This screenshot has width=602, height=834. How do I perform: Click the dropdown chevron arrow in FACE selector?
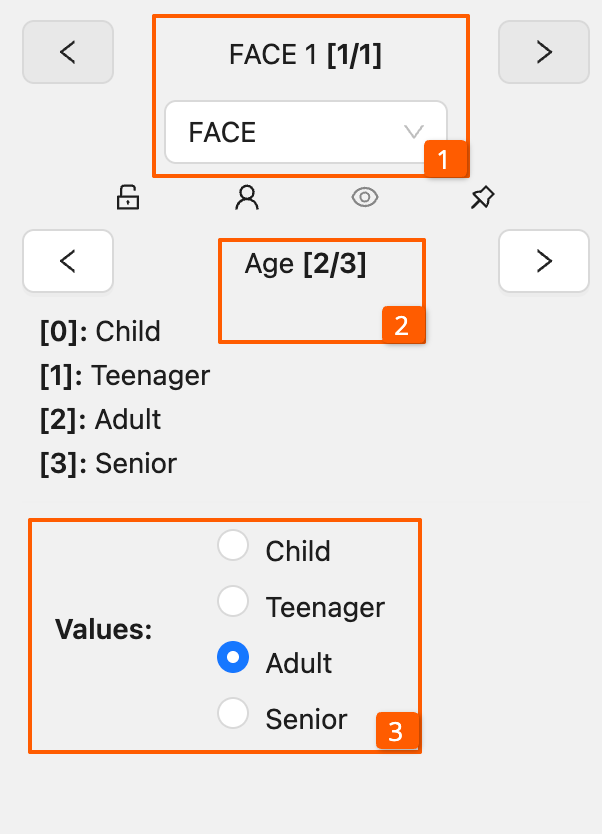[414, 132]
